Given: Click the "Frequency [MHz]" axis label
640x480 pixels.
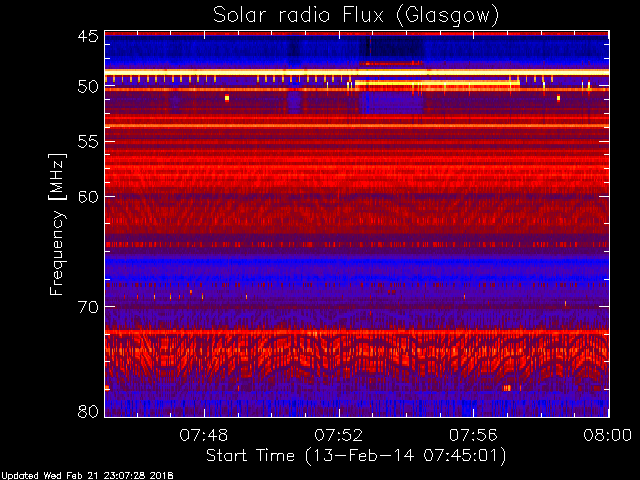Looking at the screenshot, I should 57,224.
